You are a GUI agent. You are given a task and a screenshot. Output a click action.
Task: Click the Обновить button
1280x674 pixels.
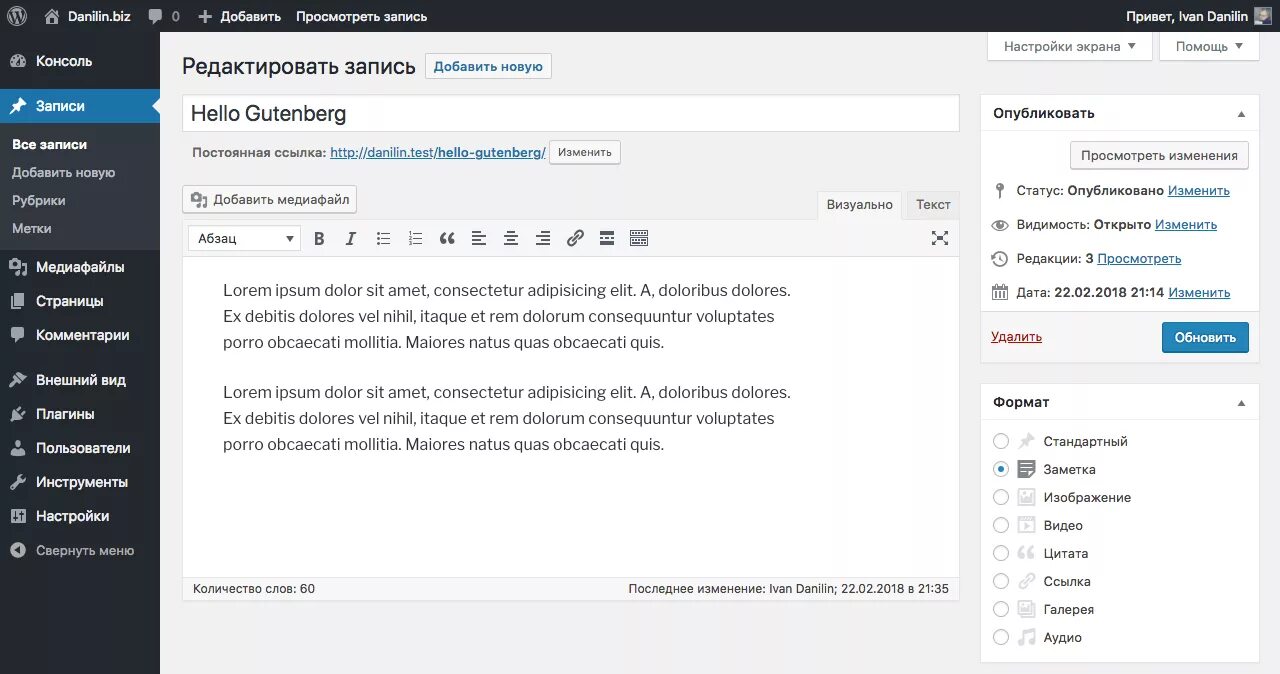pyautogui.click(x=1205, y=337)
